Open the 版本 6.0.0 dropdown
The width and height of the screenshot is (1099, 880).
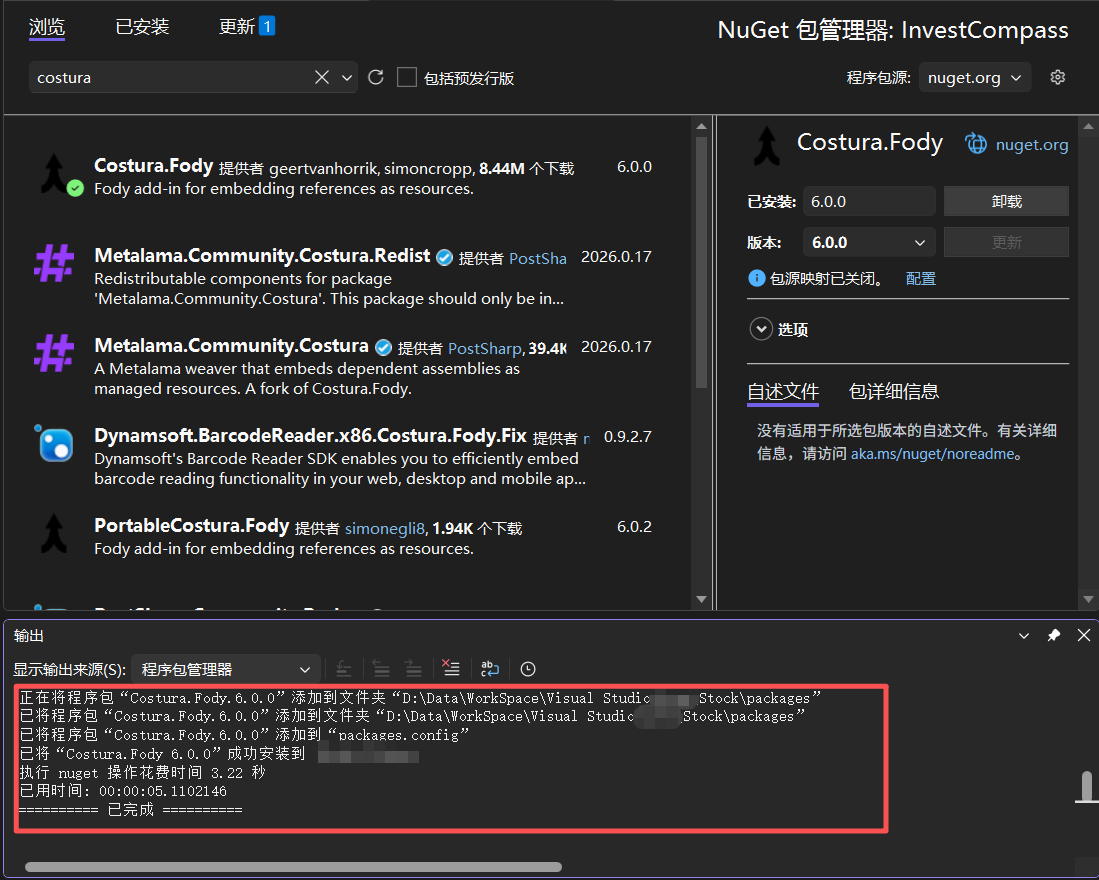[869, 242]
